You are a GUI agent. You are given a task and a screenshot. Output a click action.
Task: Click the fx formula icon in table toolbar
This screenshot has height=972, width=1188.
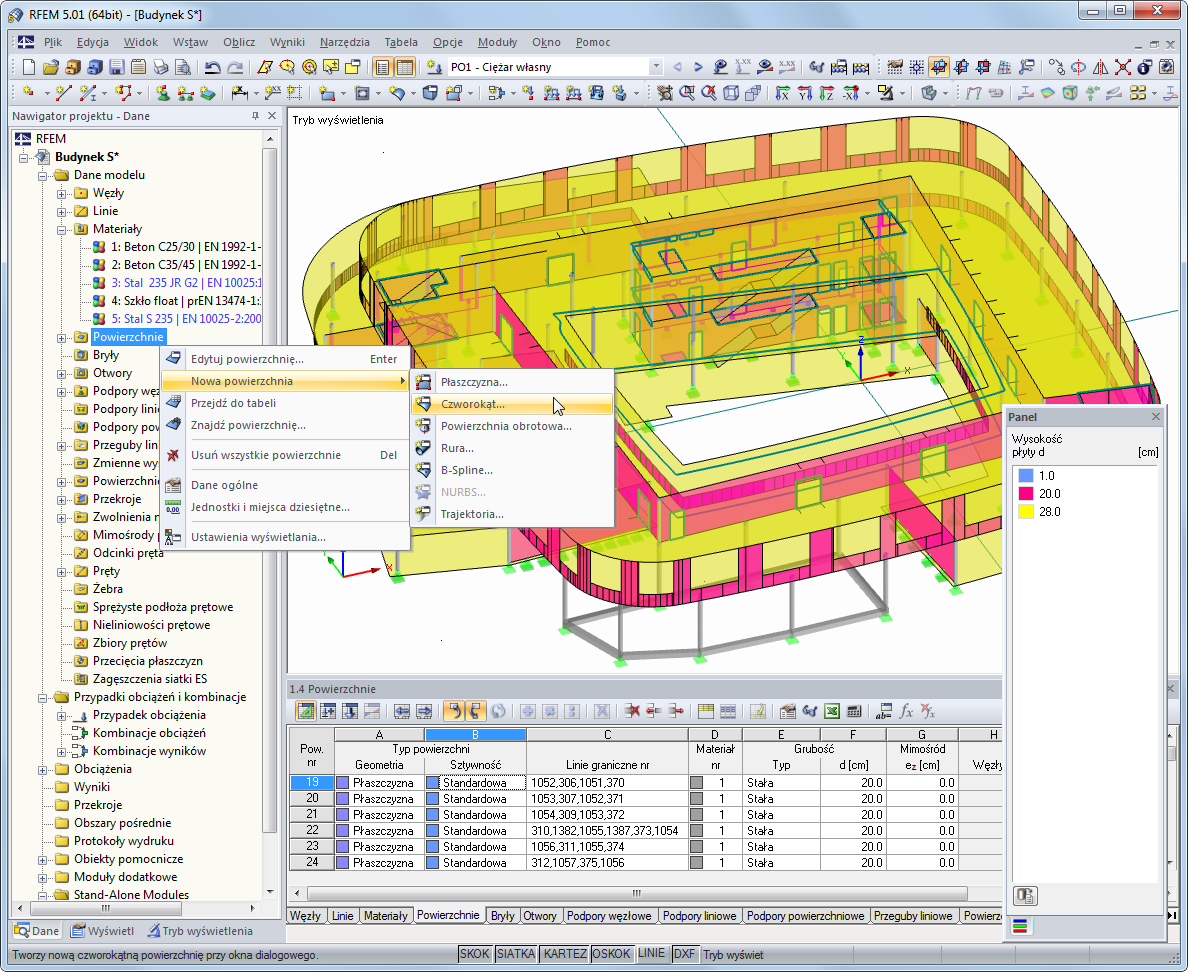(x=906, y=711)
